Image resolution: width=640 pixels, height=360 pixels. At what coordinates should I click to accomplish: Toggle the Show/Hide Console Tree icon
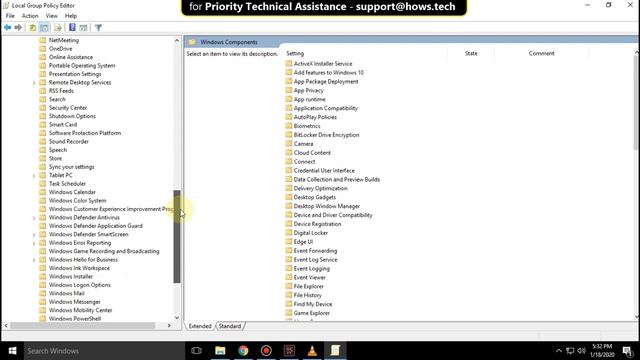point(44,27)
